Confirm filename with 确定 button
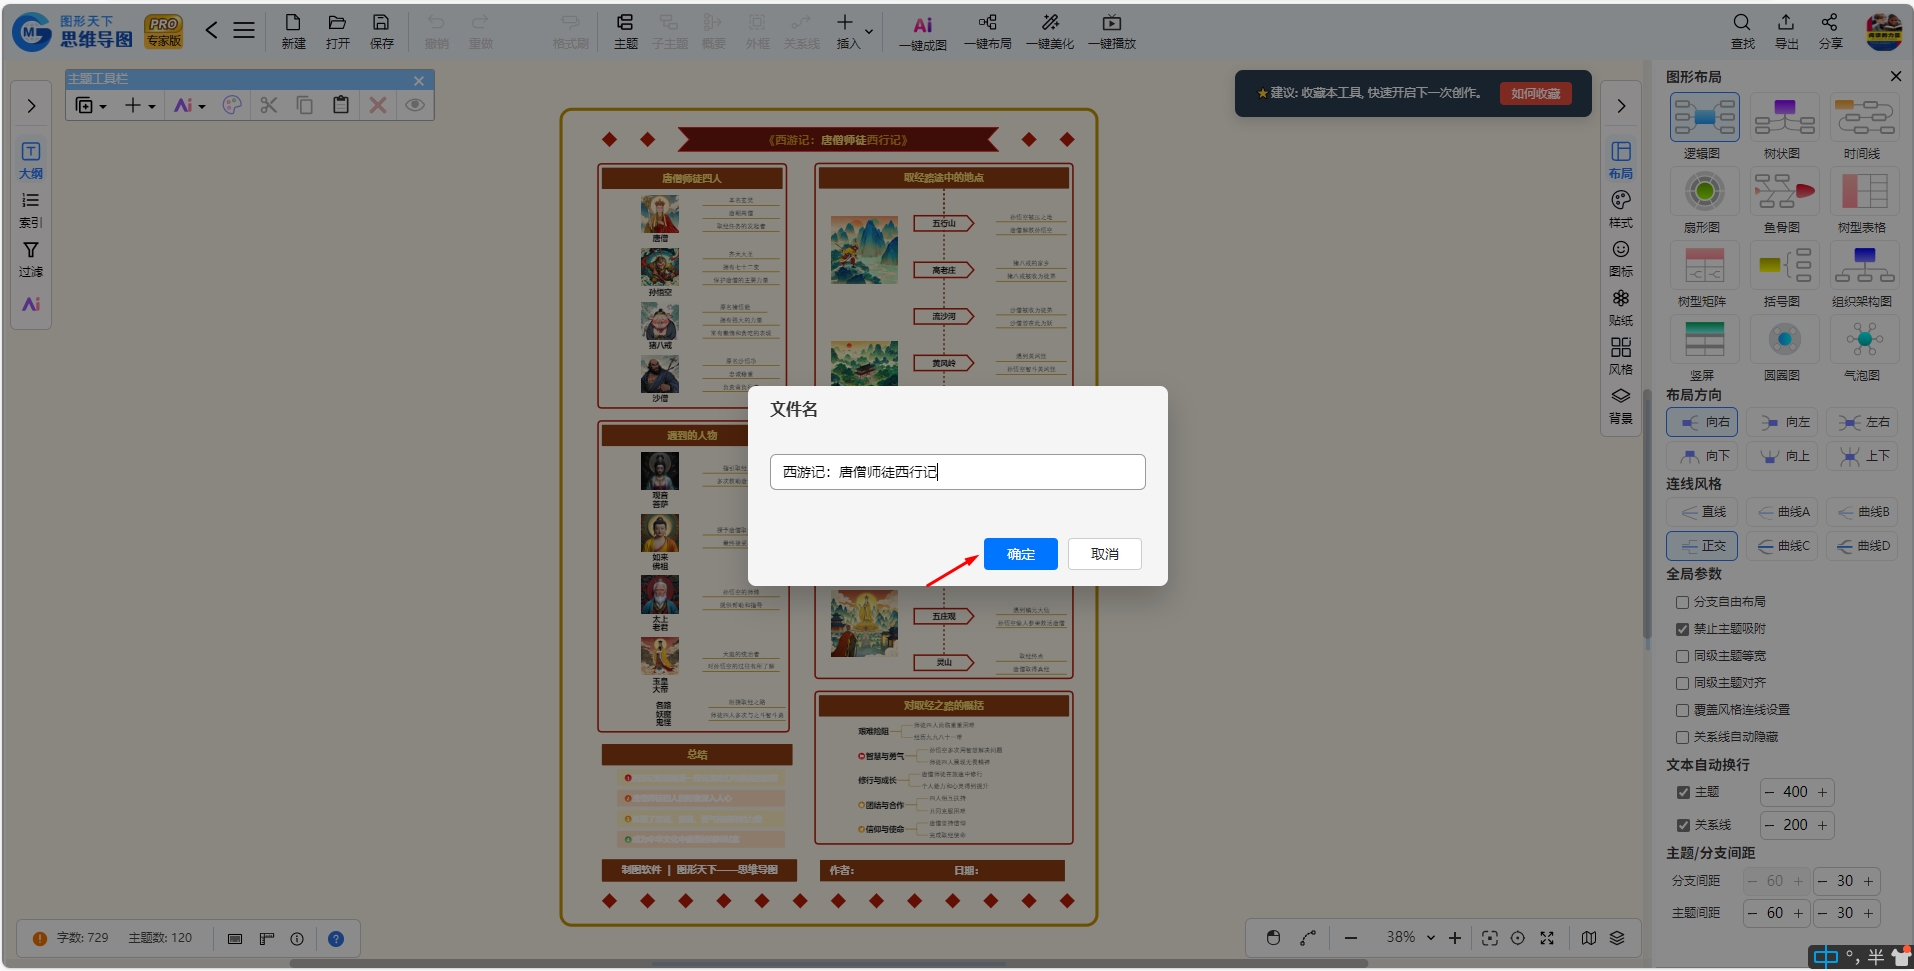The image size is (1914, 971). coord(1020,554)
